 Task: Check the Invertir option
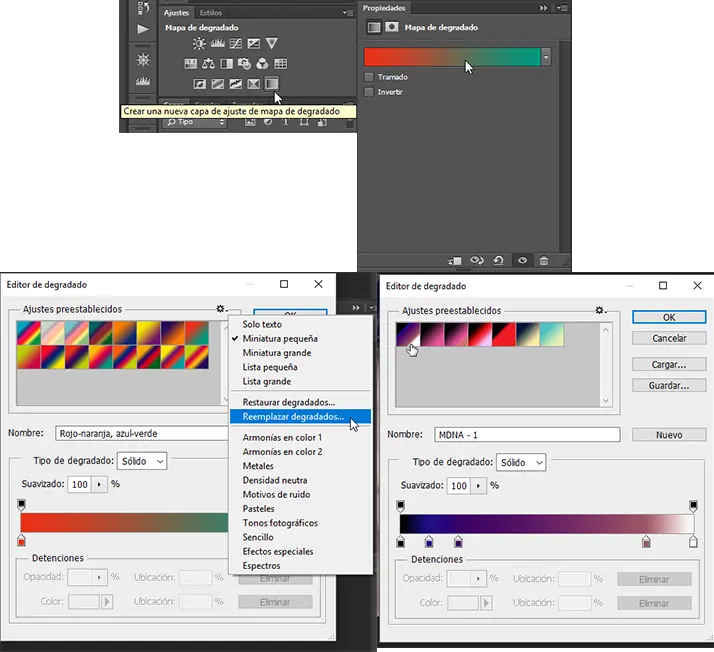(x=370, y=92)
